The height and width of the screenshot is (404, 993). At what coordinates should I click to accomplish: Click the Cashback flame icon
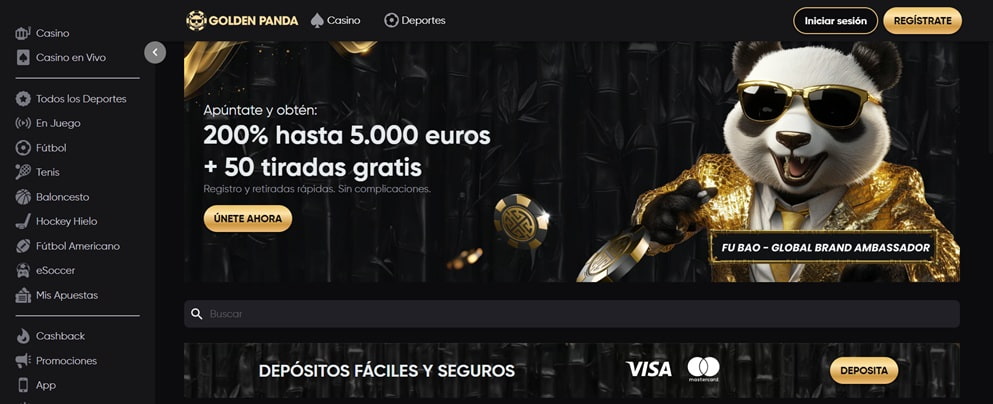pyautogui.click(x=23, y=336)
